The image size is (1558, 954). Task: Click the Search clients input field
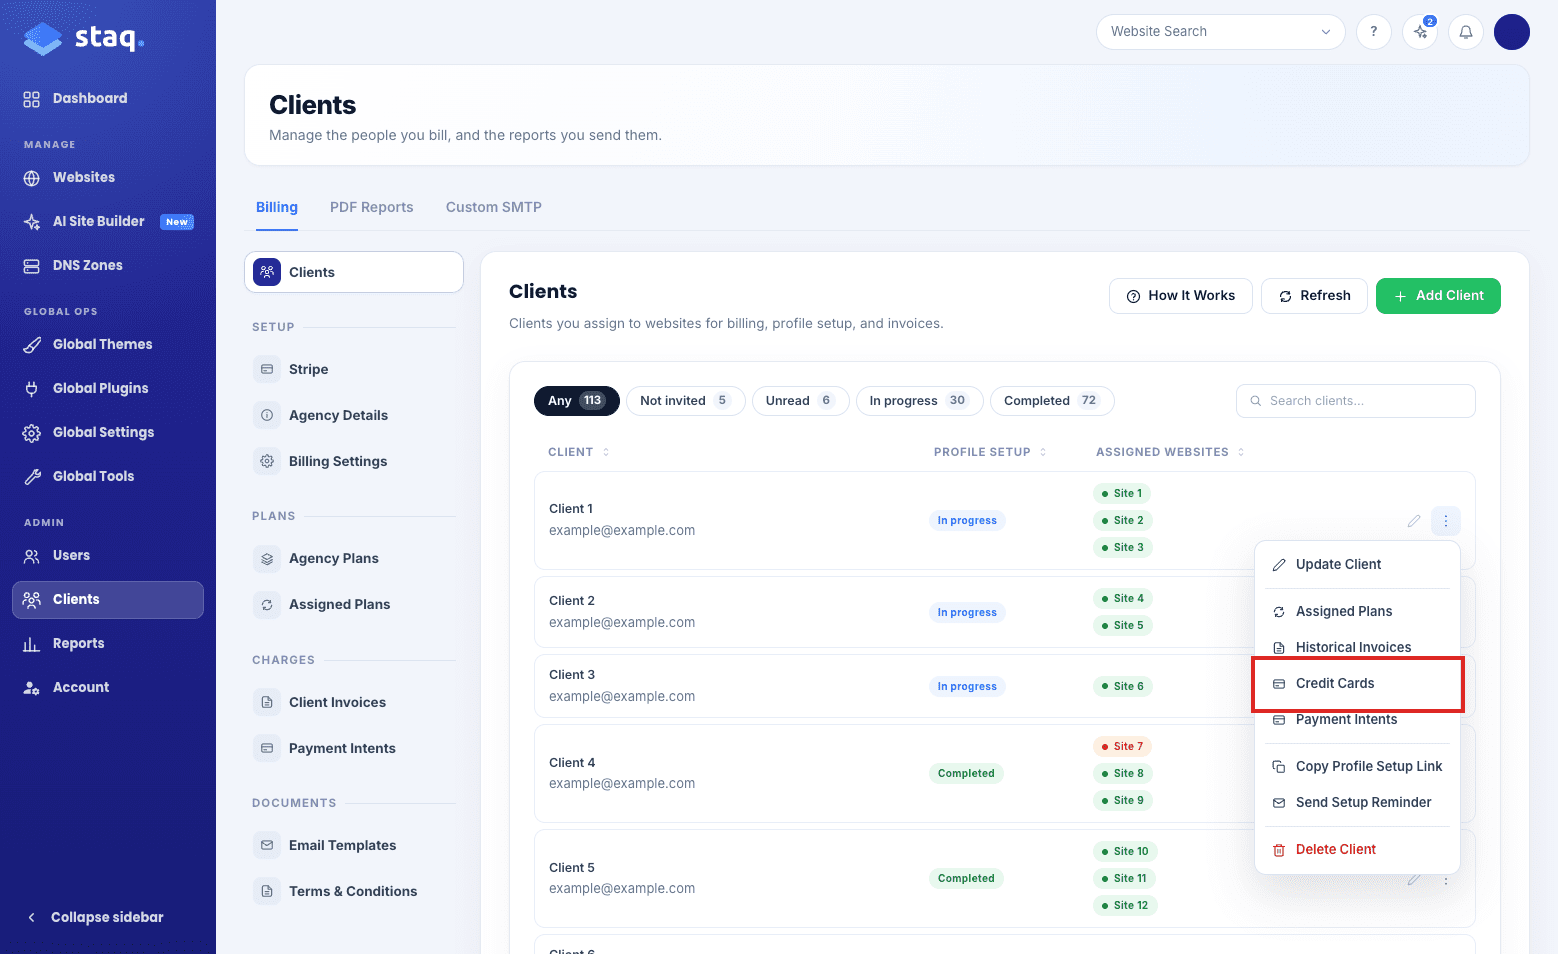click(1356, 401)
